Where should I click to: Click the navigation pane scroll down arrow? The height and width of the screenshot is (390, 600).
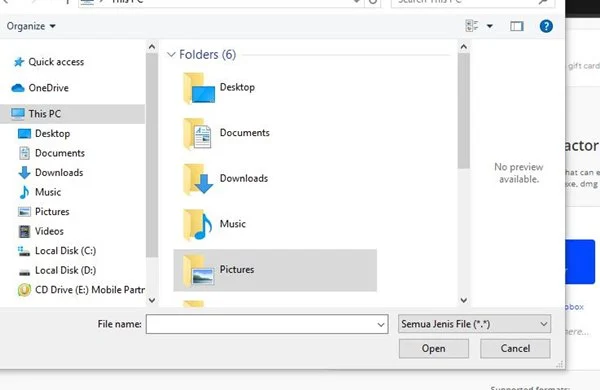click(152, 300)
